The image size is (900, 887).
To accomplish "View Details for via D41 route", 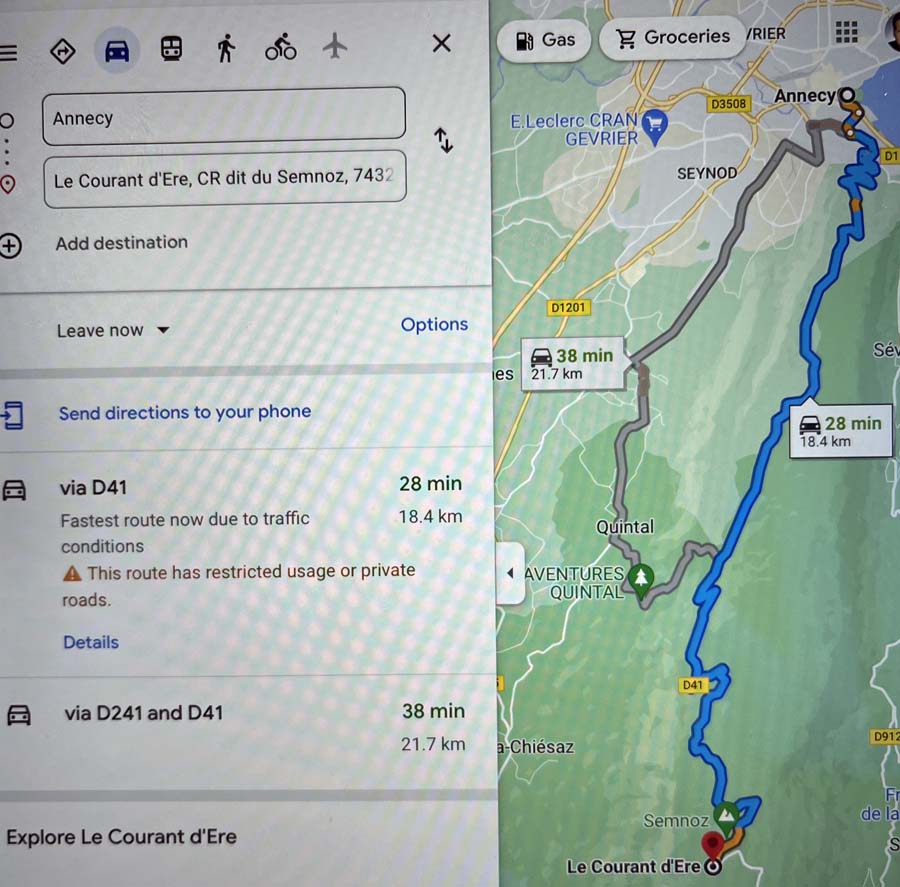I will coord(91,642).
